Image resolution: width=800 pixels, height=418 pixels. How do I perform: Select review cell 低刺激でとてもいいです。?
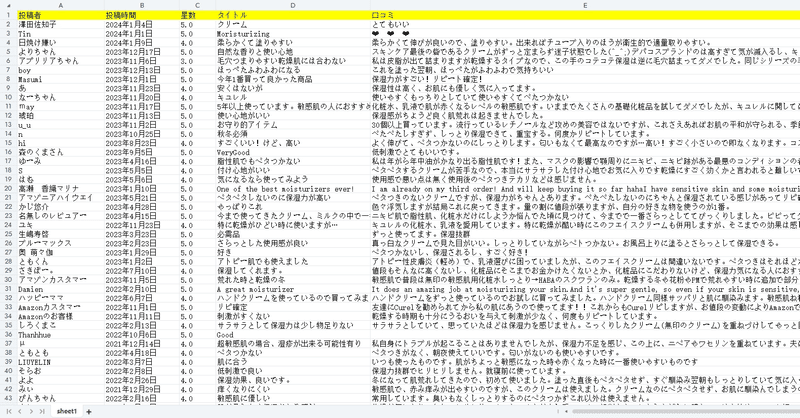(x=585, y=152)
